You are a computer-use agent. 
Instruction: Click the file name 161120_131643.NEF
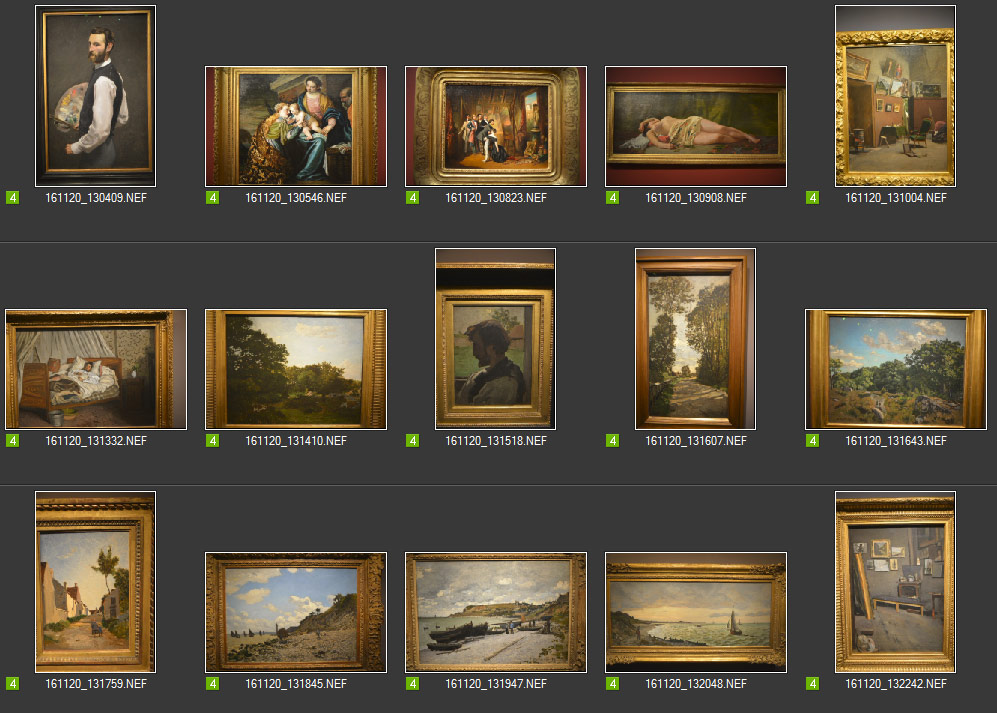tap(896, 441)
